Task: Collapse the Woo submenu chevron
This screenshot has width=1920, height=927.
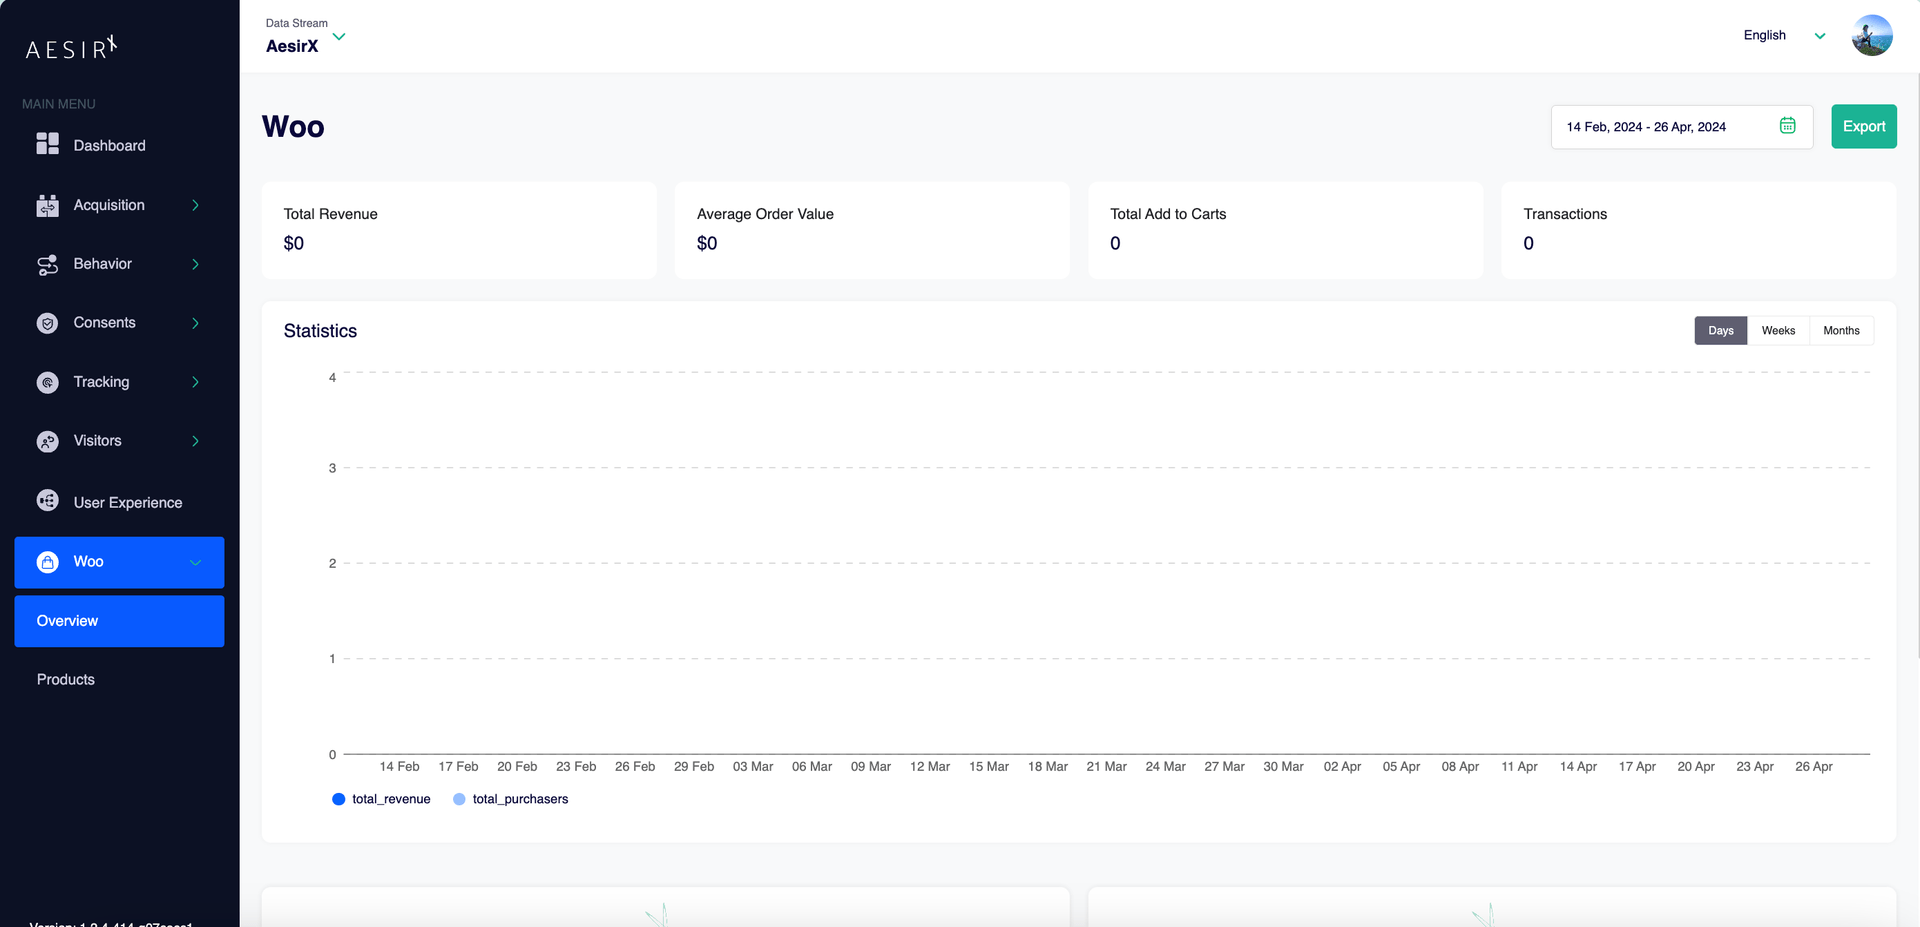Action: point(194,562)
